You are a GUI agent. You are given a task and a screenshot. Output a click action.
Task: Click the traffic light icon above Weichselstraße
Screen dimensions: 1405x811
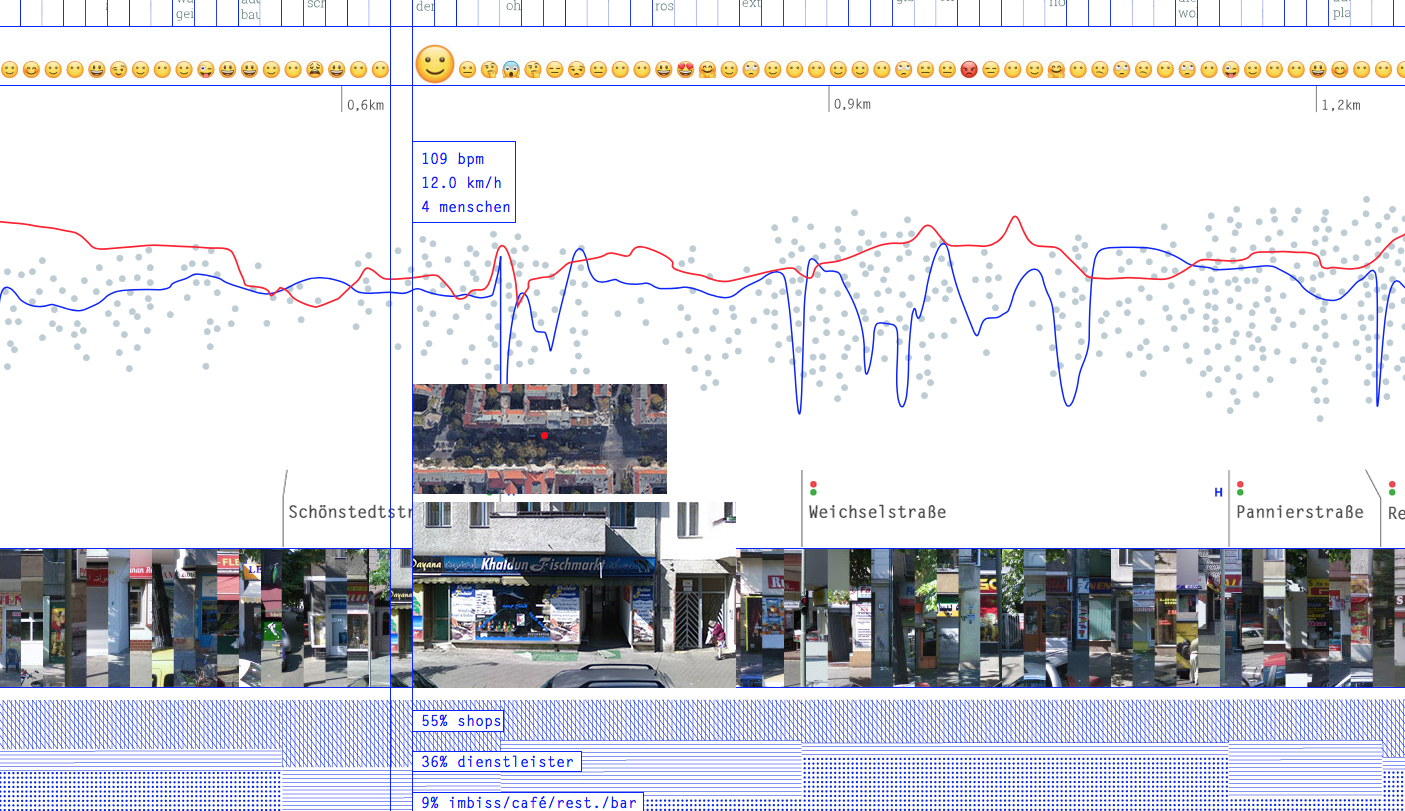point(813,488)
